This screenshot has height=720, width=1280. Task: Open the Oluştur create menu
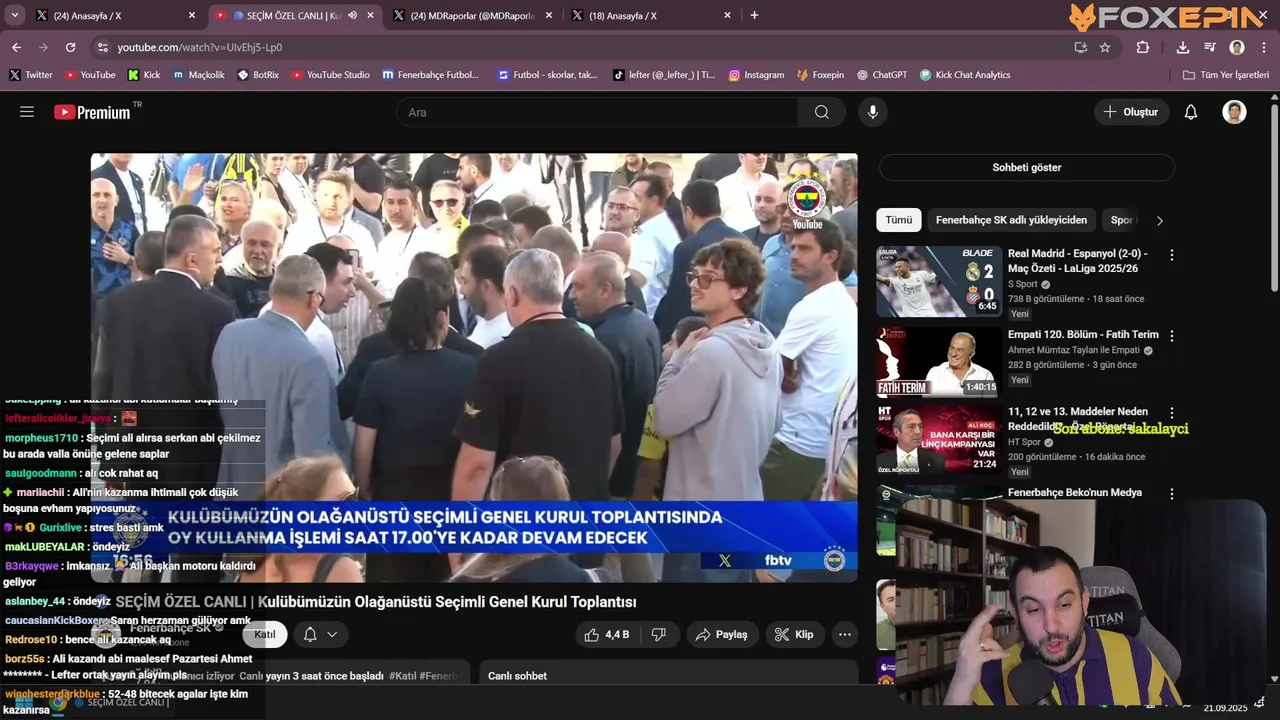point(1131,112)
